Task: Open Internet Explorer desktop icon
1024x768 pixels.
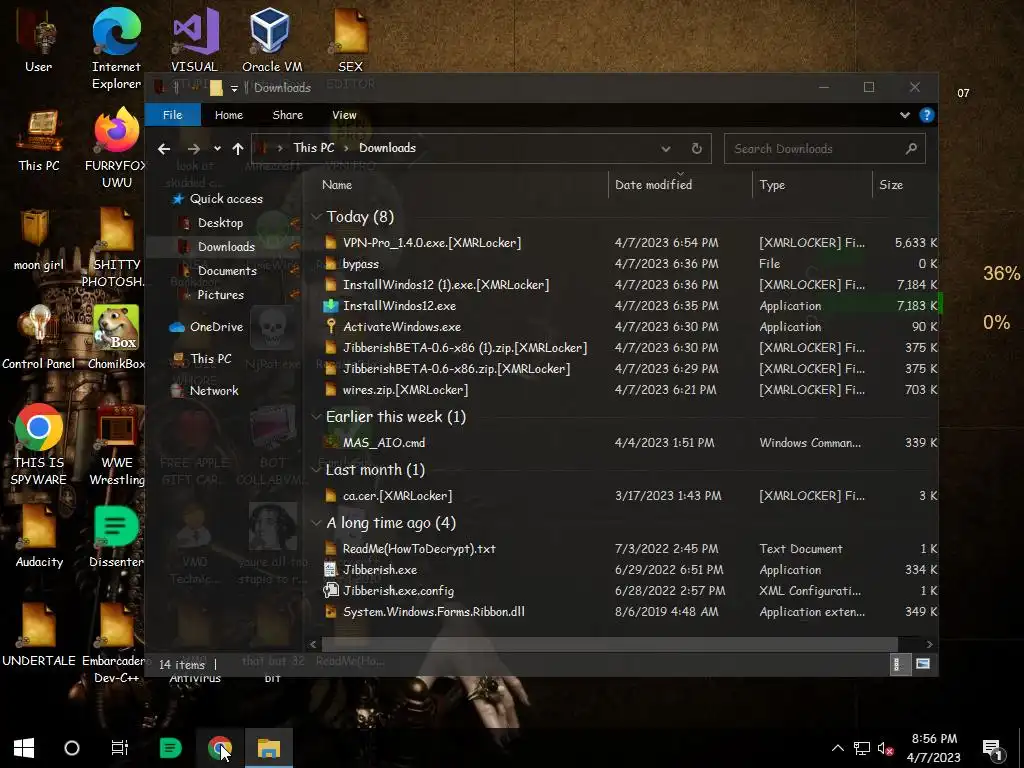Action: 116,49
